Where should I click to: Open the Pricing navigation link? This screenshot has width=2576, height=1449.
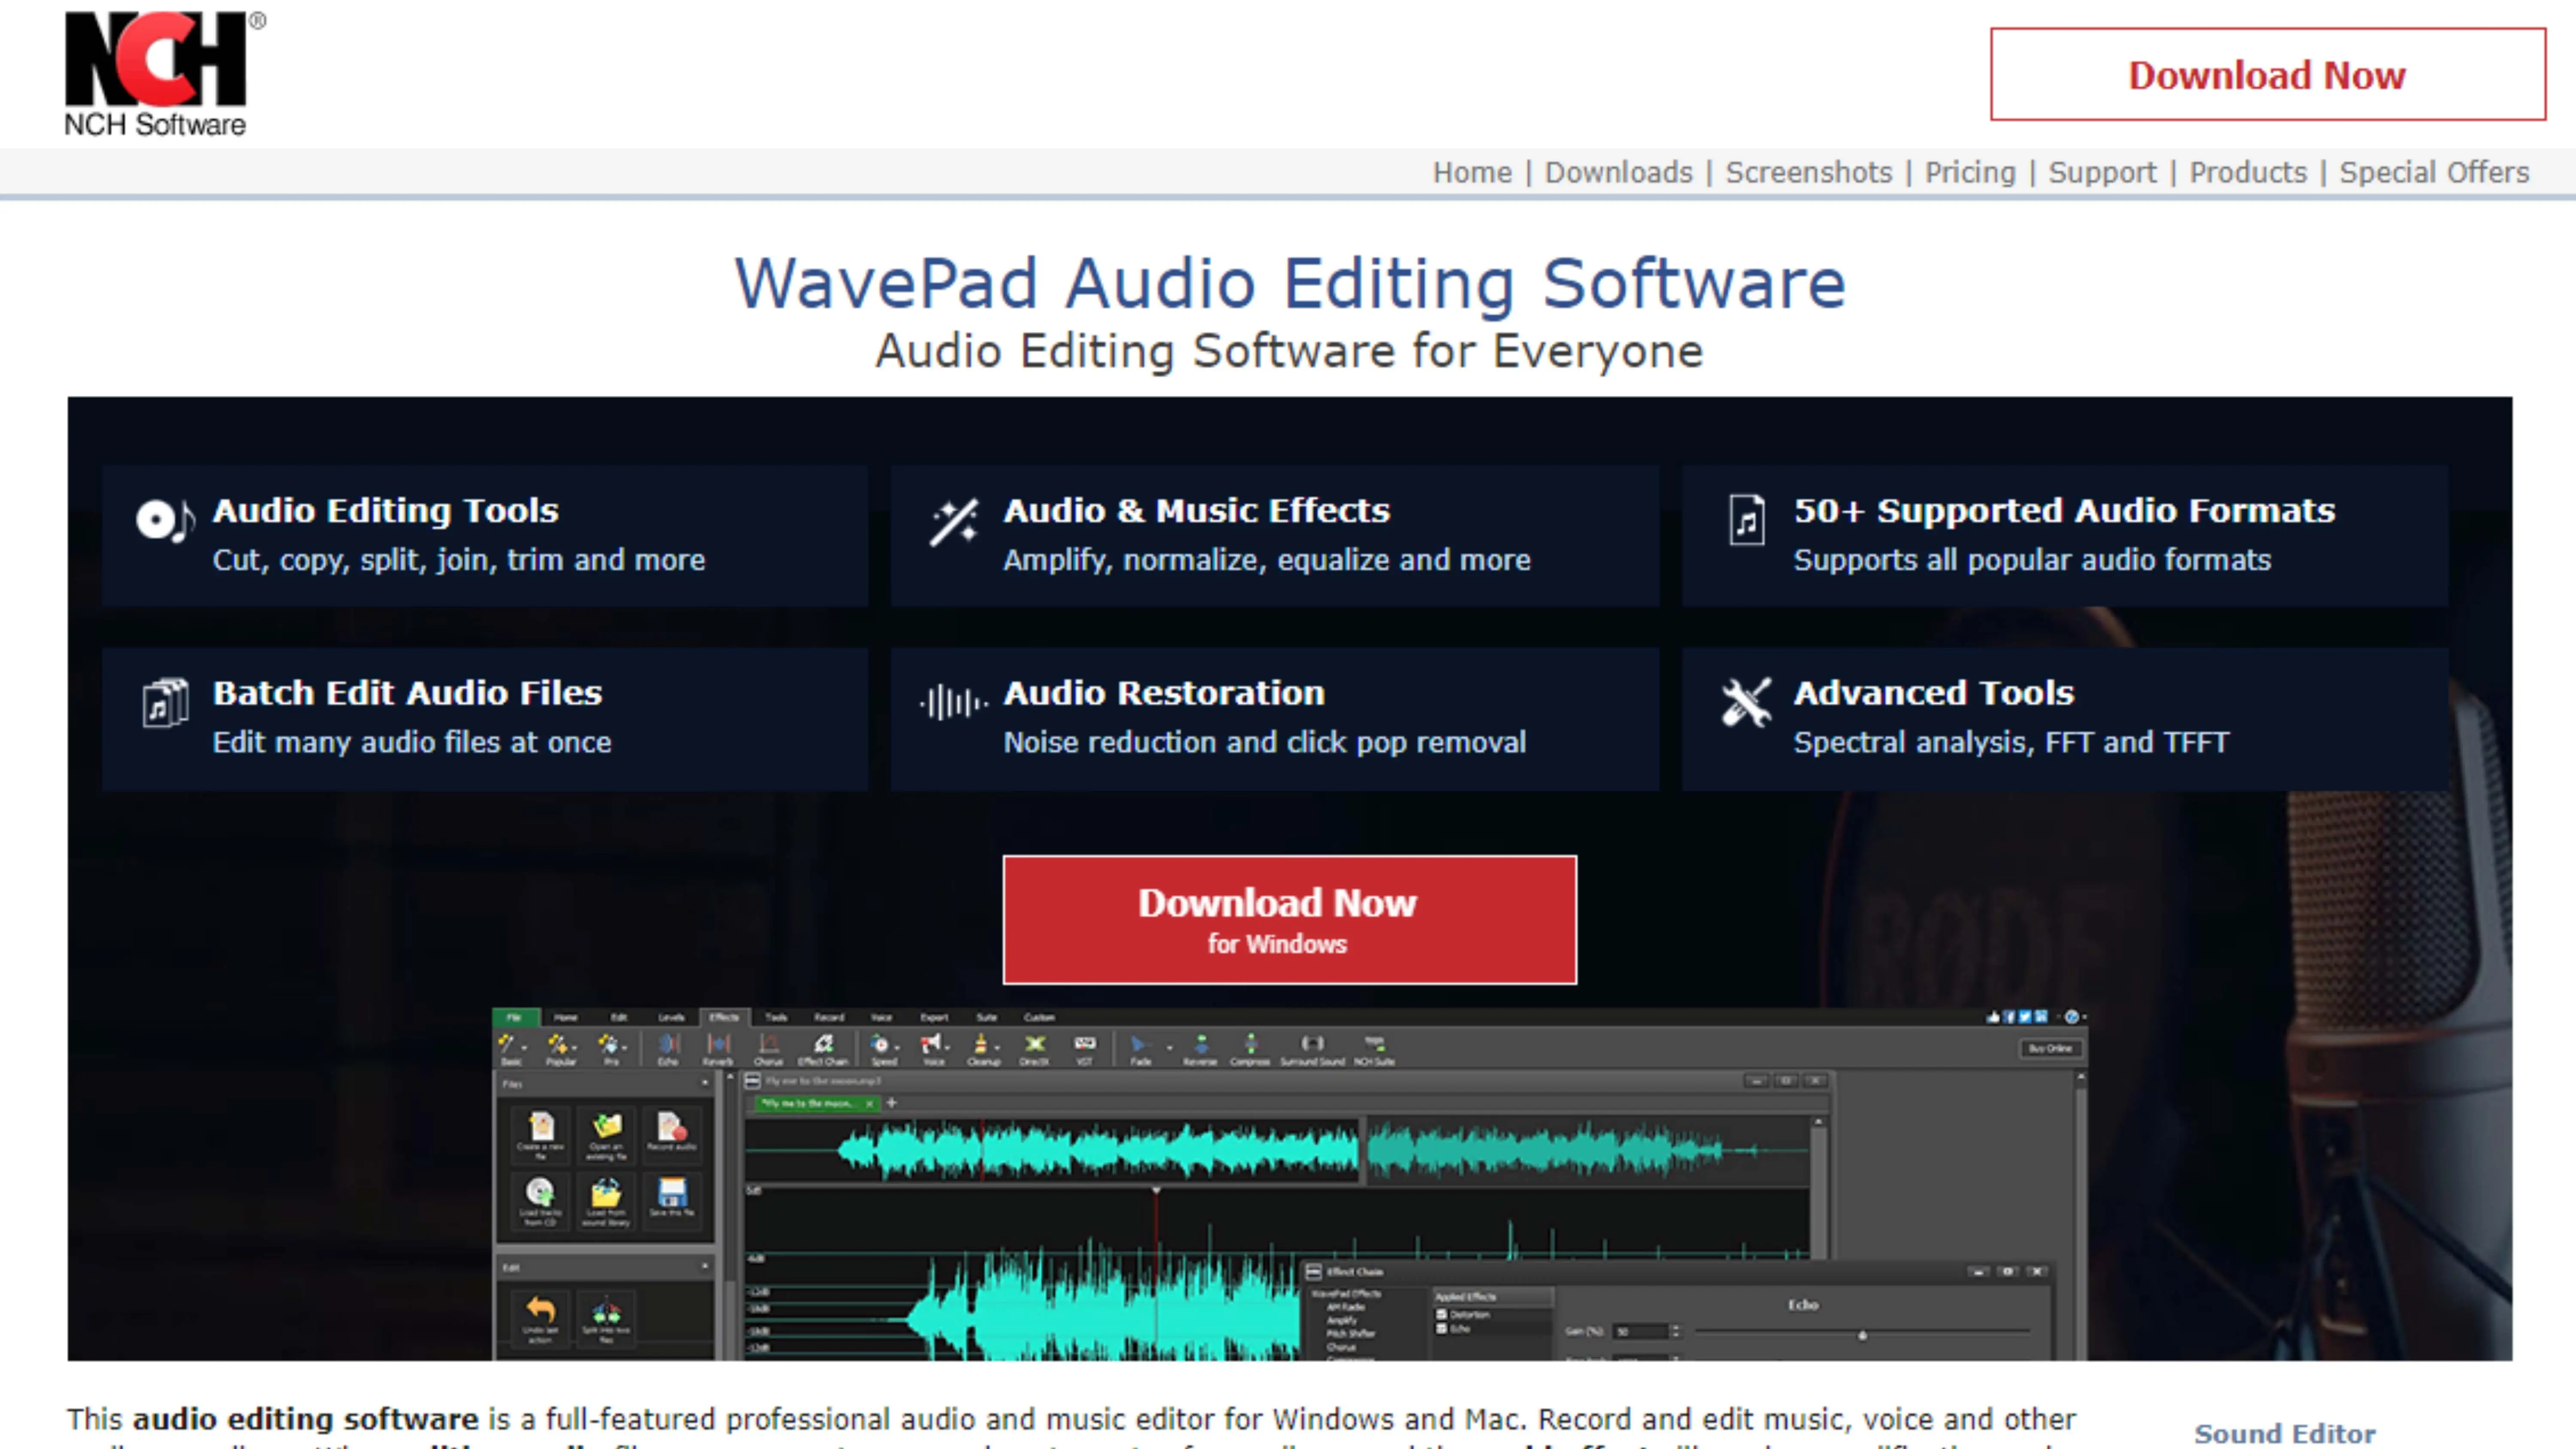pyautogui.click(x=1970, y=172)
